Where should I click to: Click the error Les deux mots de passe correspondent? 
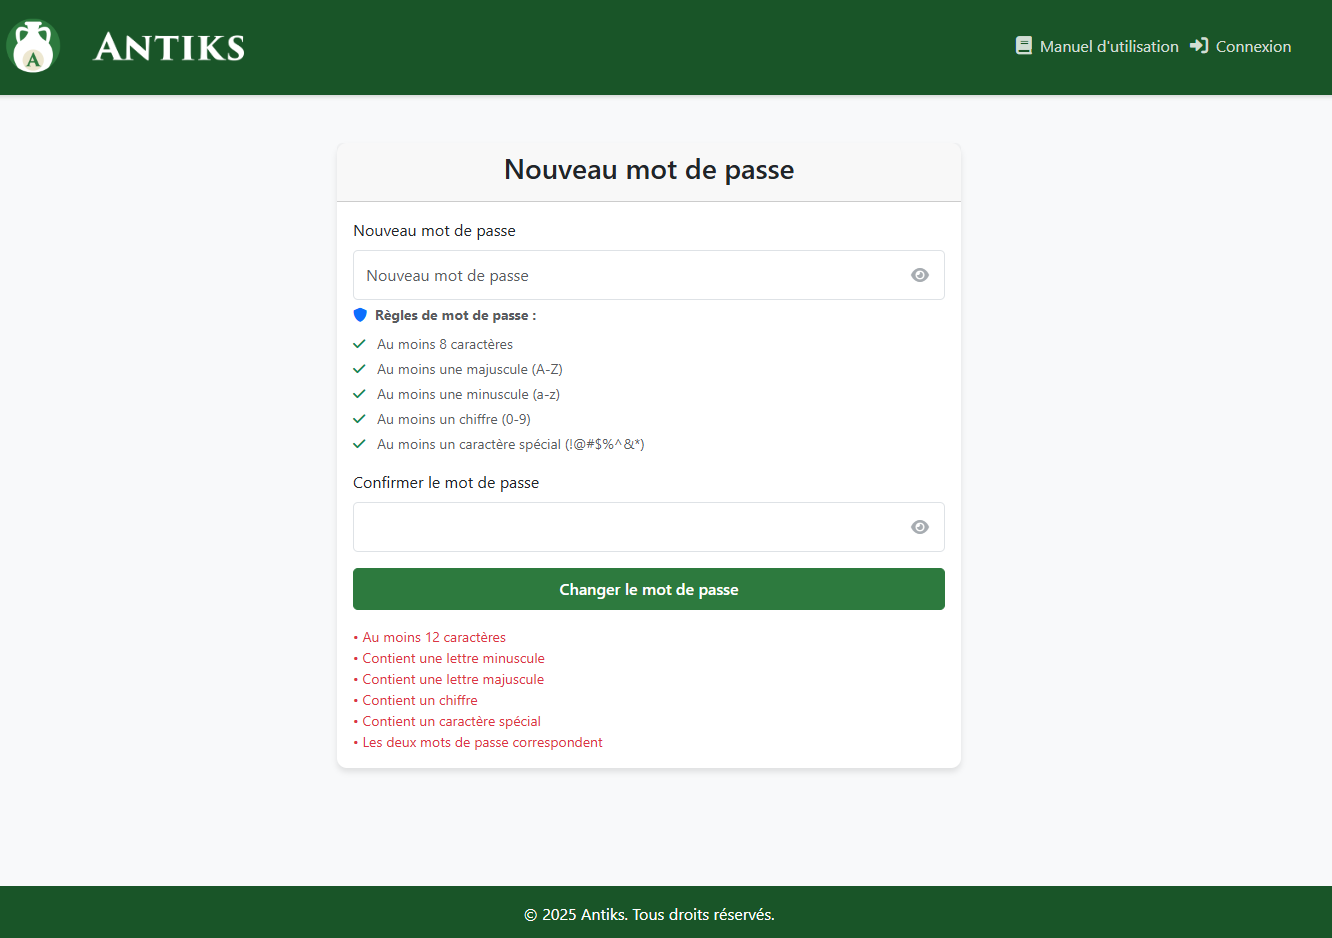click(482, 741)
